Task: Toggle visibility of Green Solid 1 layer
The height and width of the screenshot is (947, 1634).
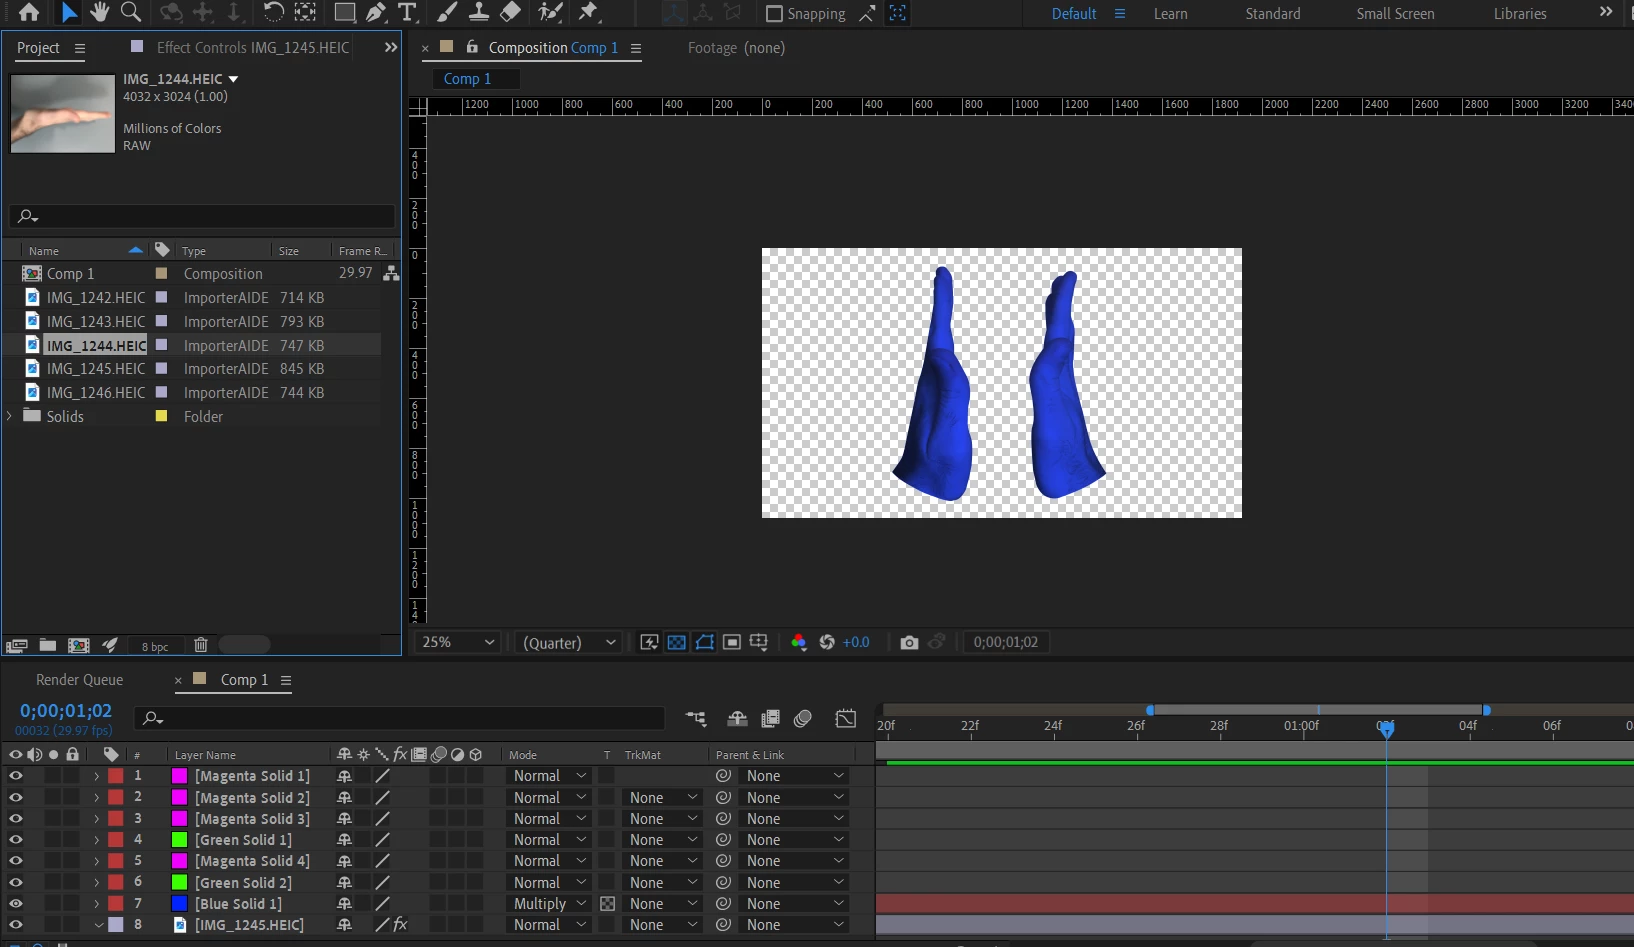Action: pos(15,840)
